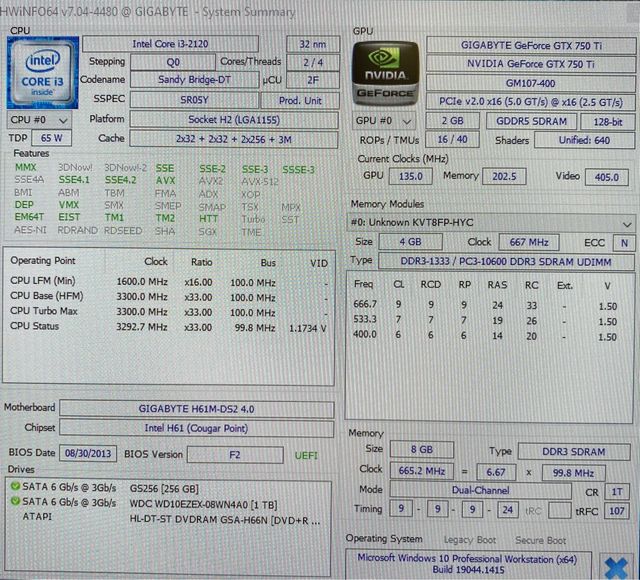The image size is (640, 580).
Task: Click the GPU 2 GB memory size field
Action: tap(452, 121)
